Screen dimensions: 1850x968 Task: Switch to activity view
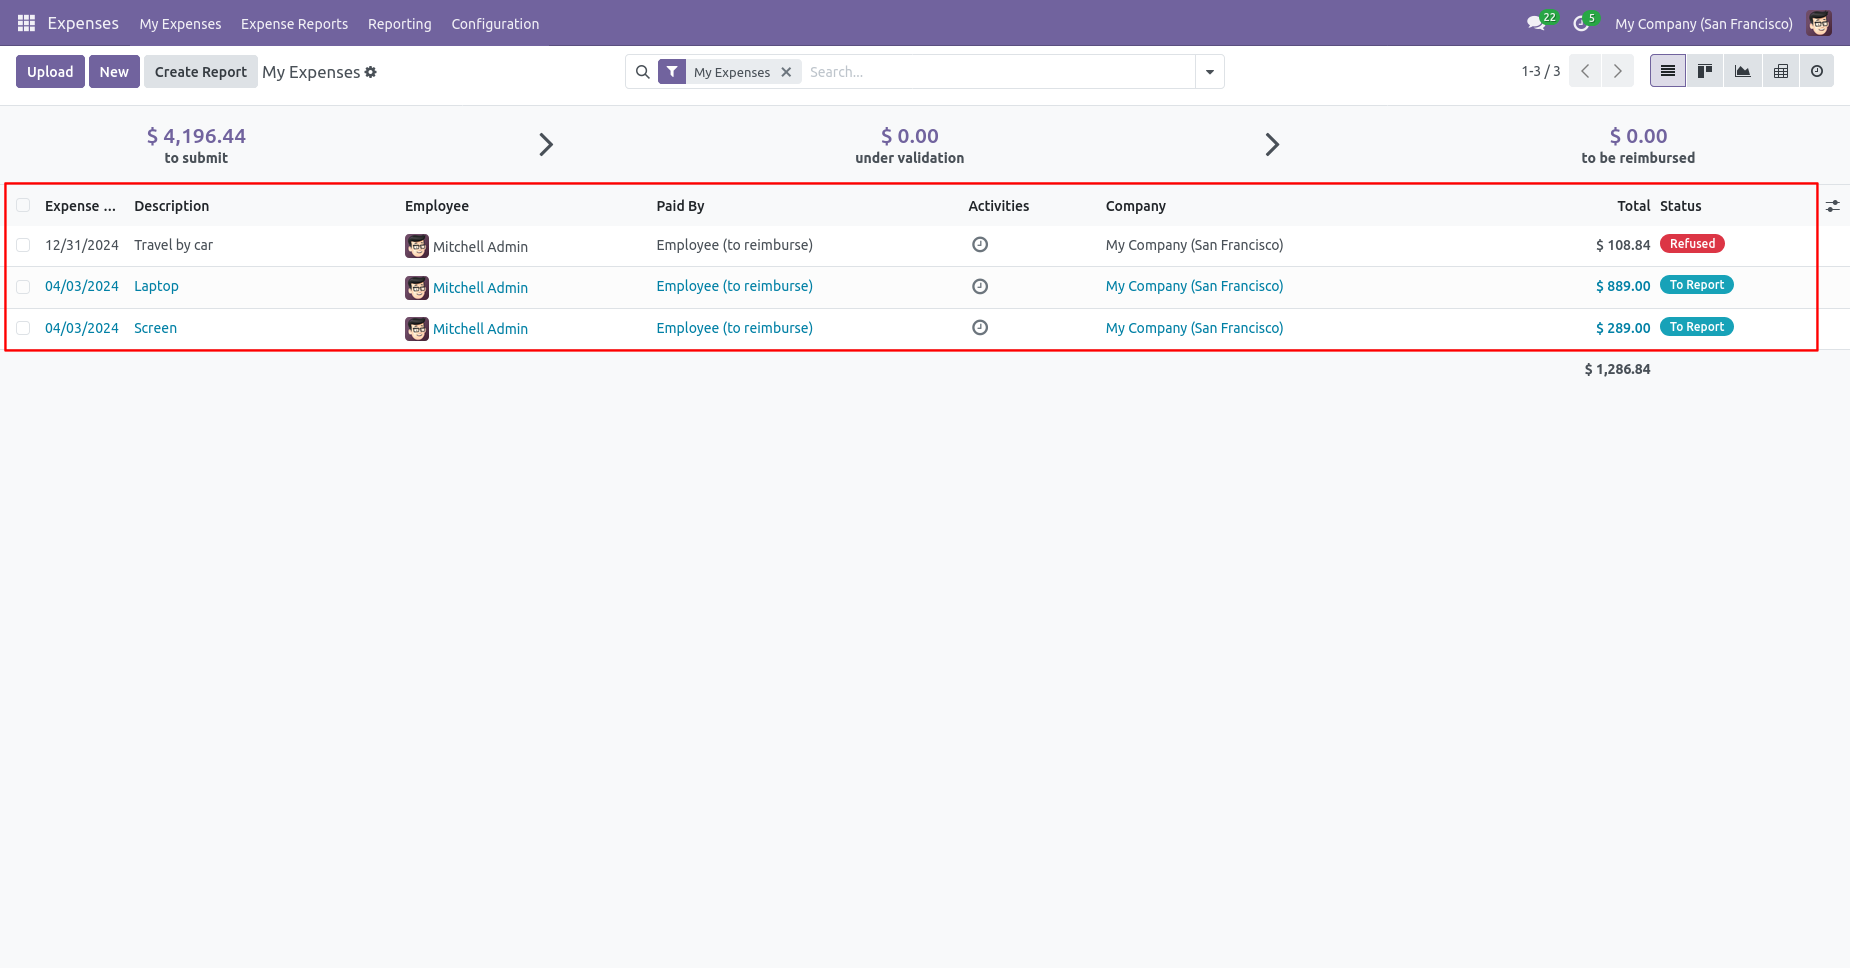pos(1817,71)
